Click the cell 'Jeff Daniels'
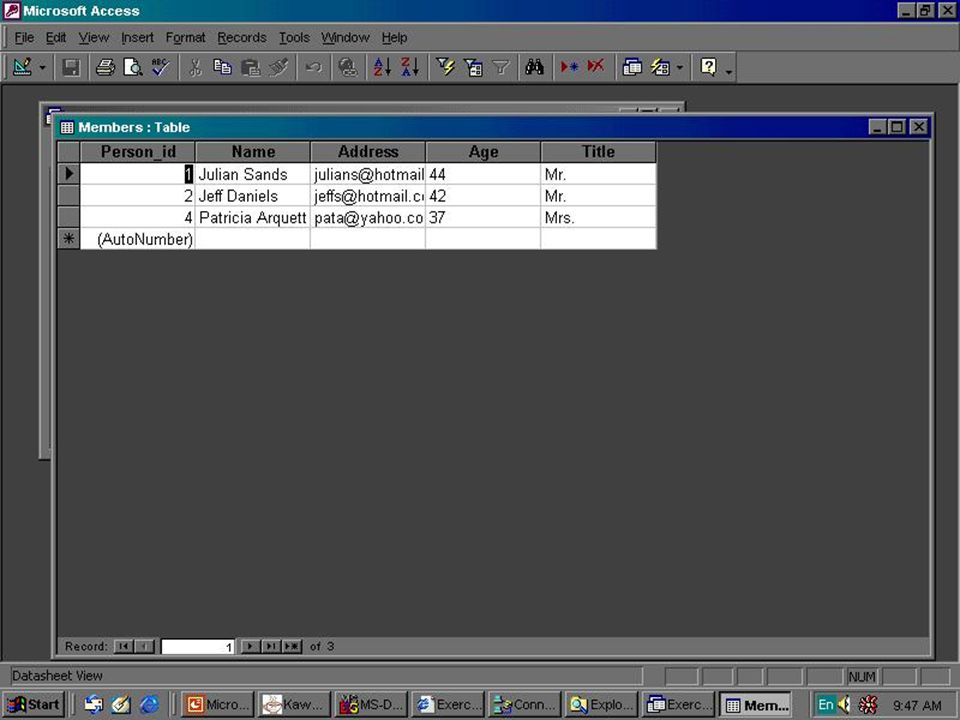 tap(252, 196)
